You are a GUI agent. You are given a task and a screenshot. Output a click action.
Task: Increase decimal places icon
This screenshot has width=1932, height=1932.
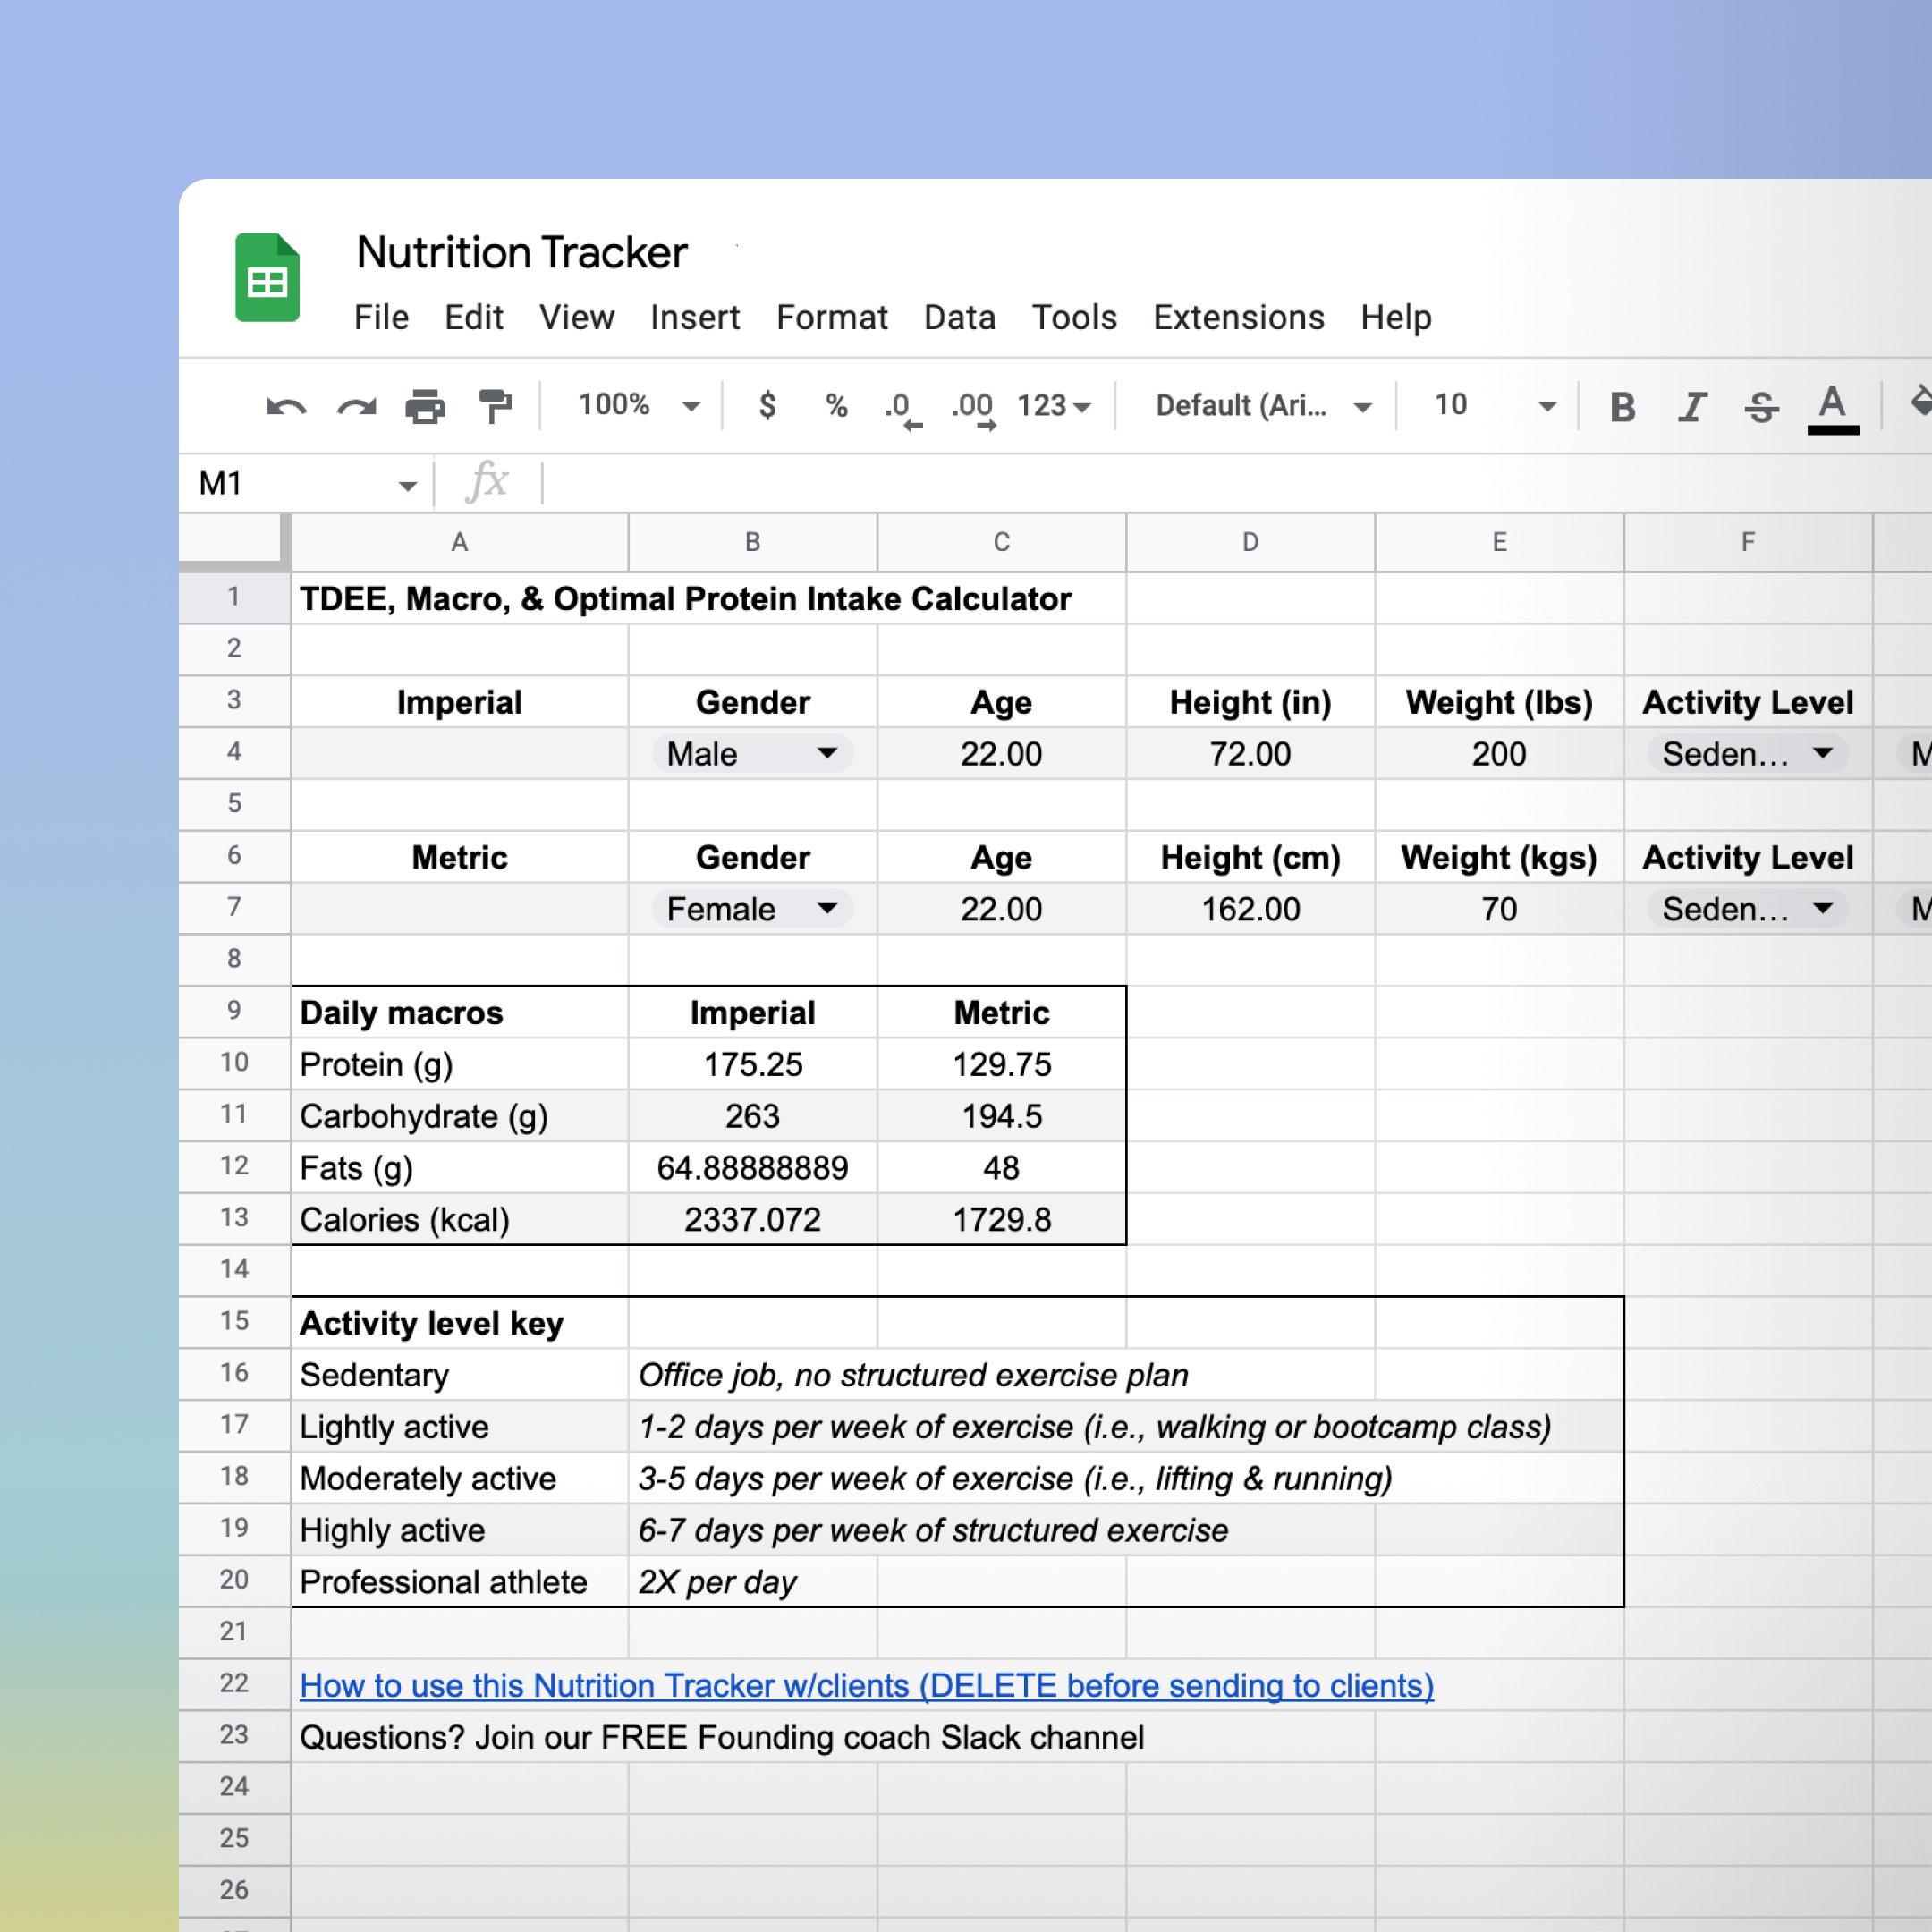973,407
